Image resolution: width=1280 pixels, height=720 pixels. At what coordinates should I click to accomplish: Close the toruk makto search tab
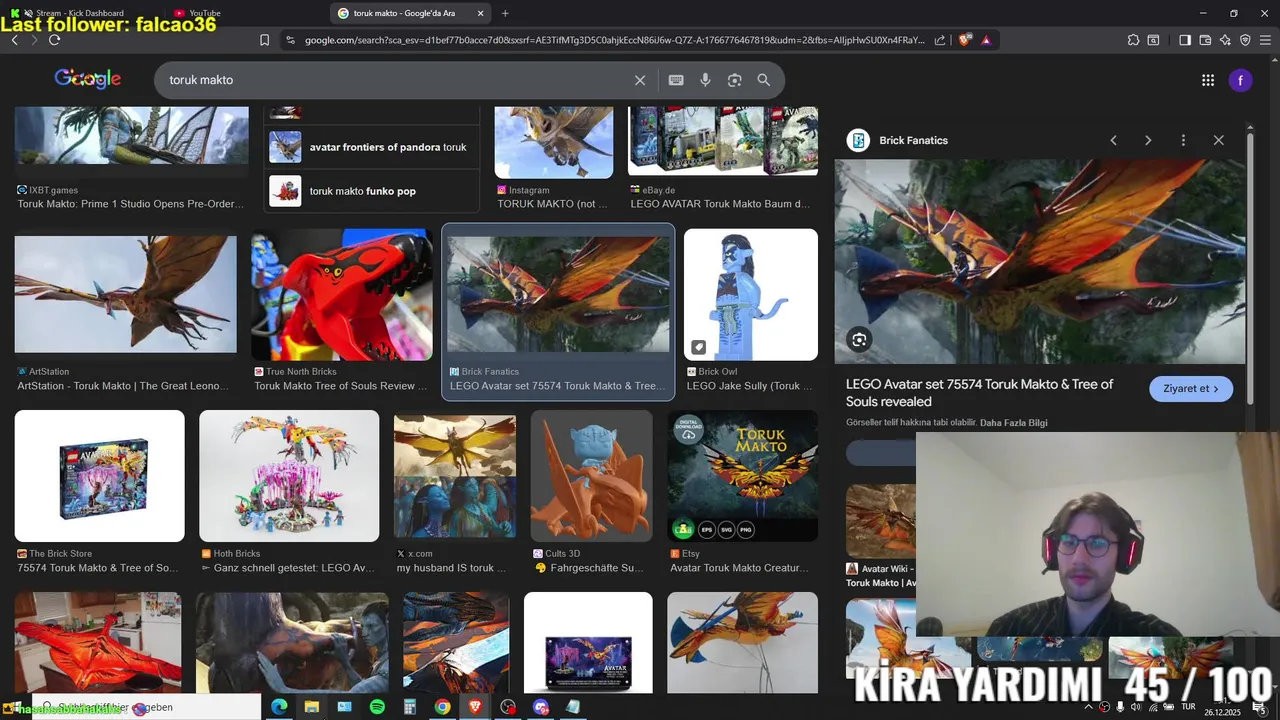(x=481, y=13)
